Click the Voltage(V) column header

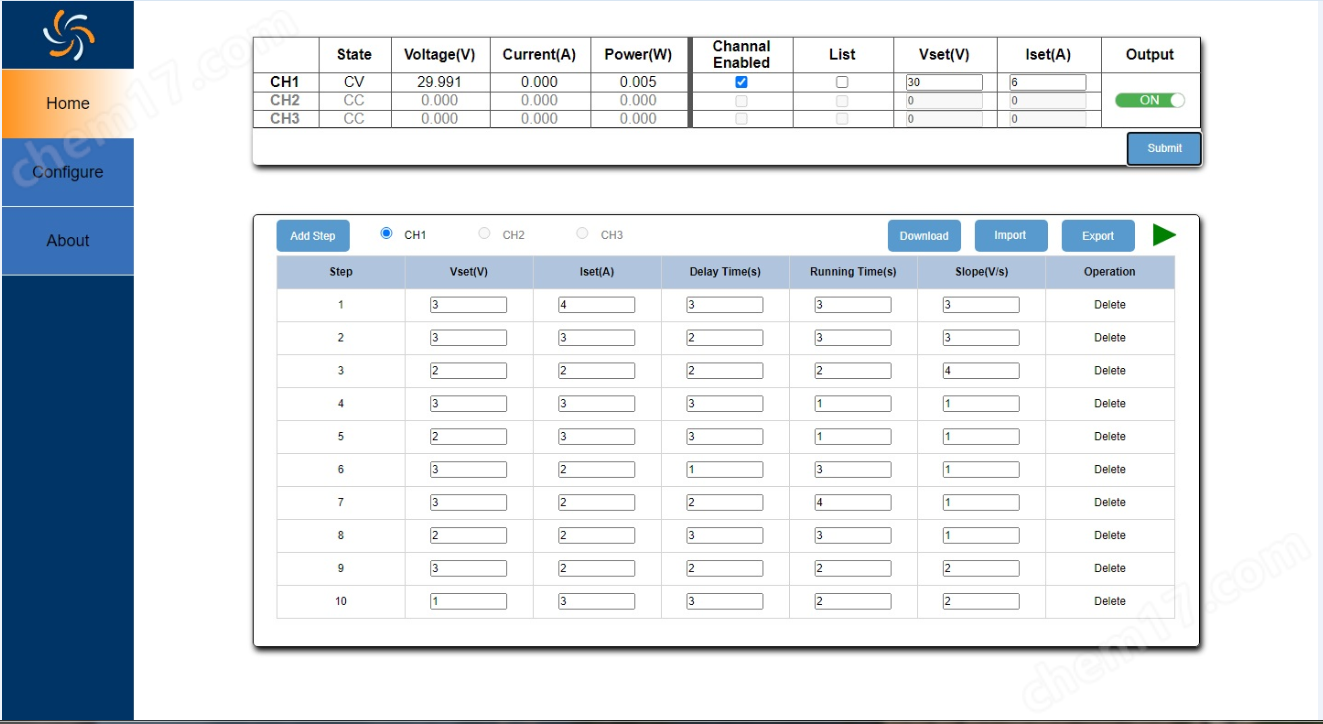tap(439, 55)
